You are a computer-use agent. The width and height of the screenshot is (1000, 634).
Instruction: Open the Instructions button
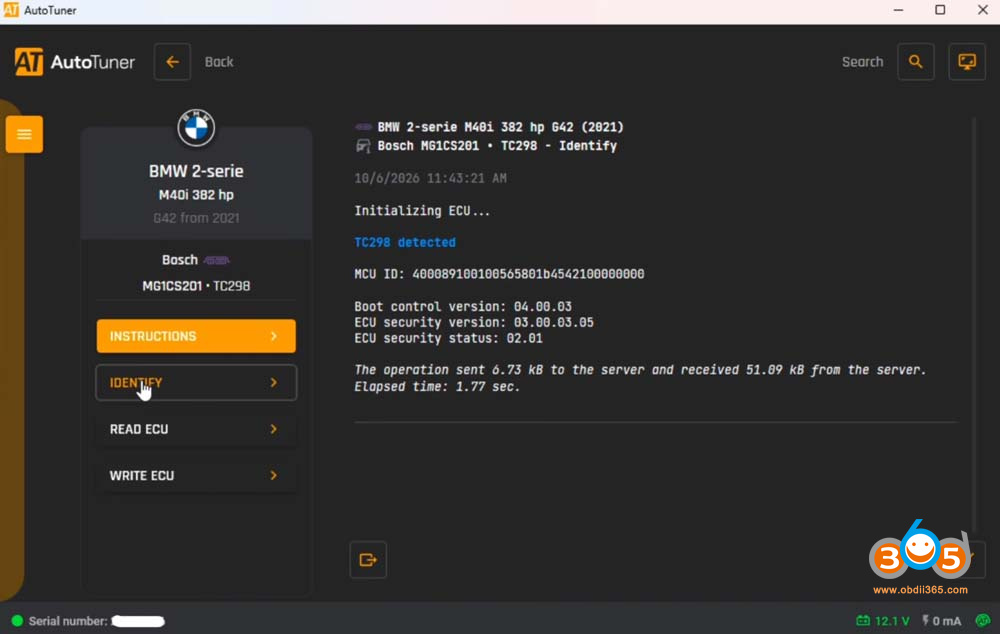pos(196,336)
